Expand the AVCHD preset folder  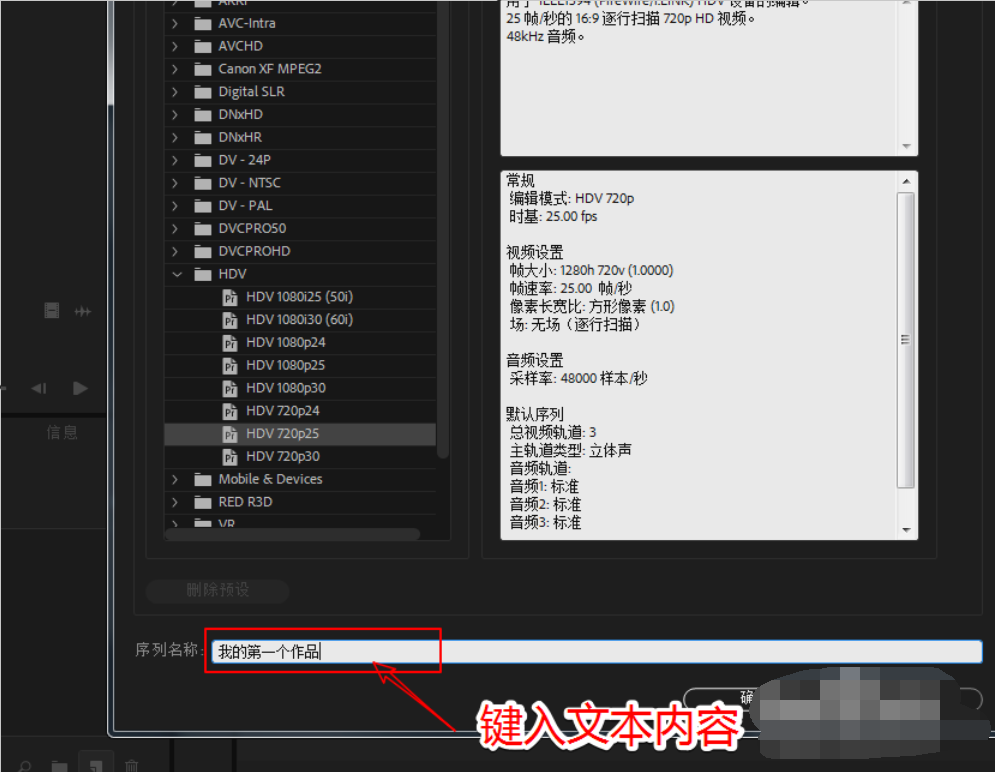click(x=175, y=46)
